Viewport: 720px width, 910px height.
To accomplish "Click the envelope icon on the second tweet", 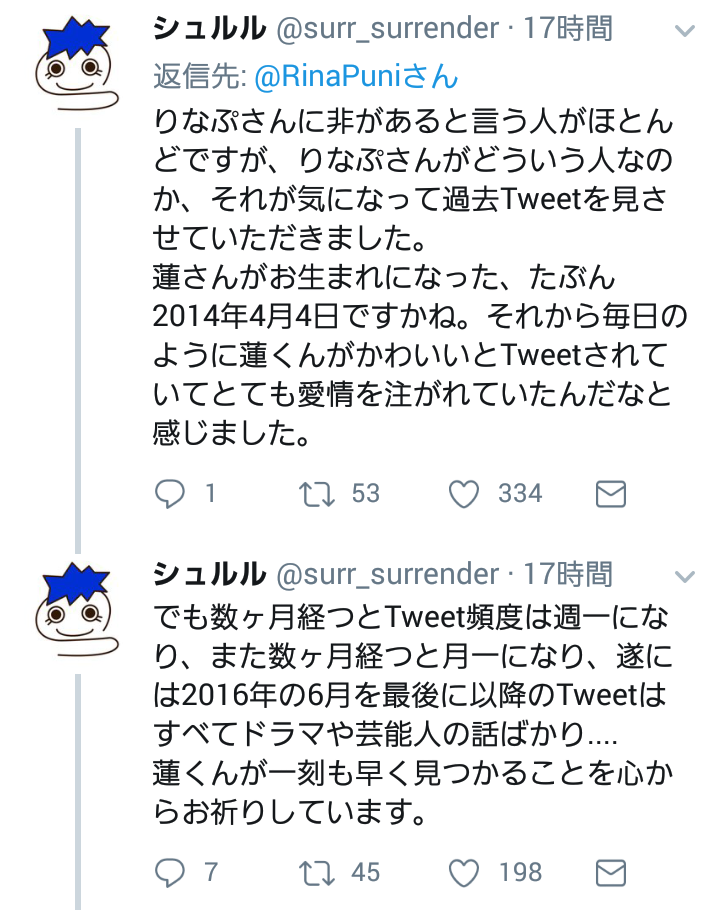I will [613, 871].
